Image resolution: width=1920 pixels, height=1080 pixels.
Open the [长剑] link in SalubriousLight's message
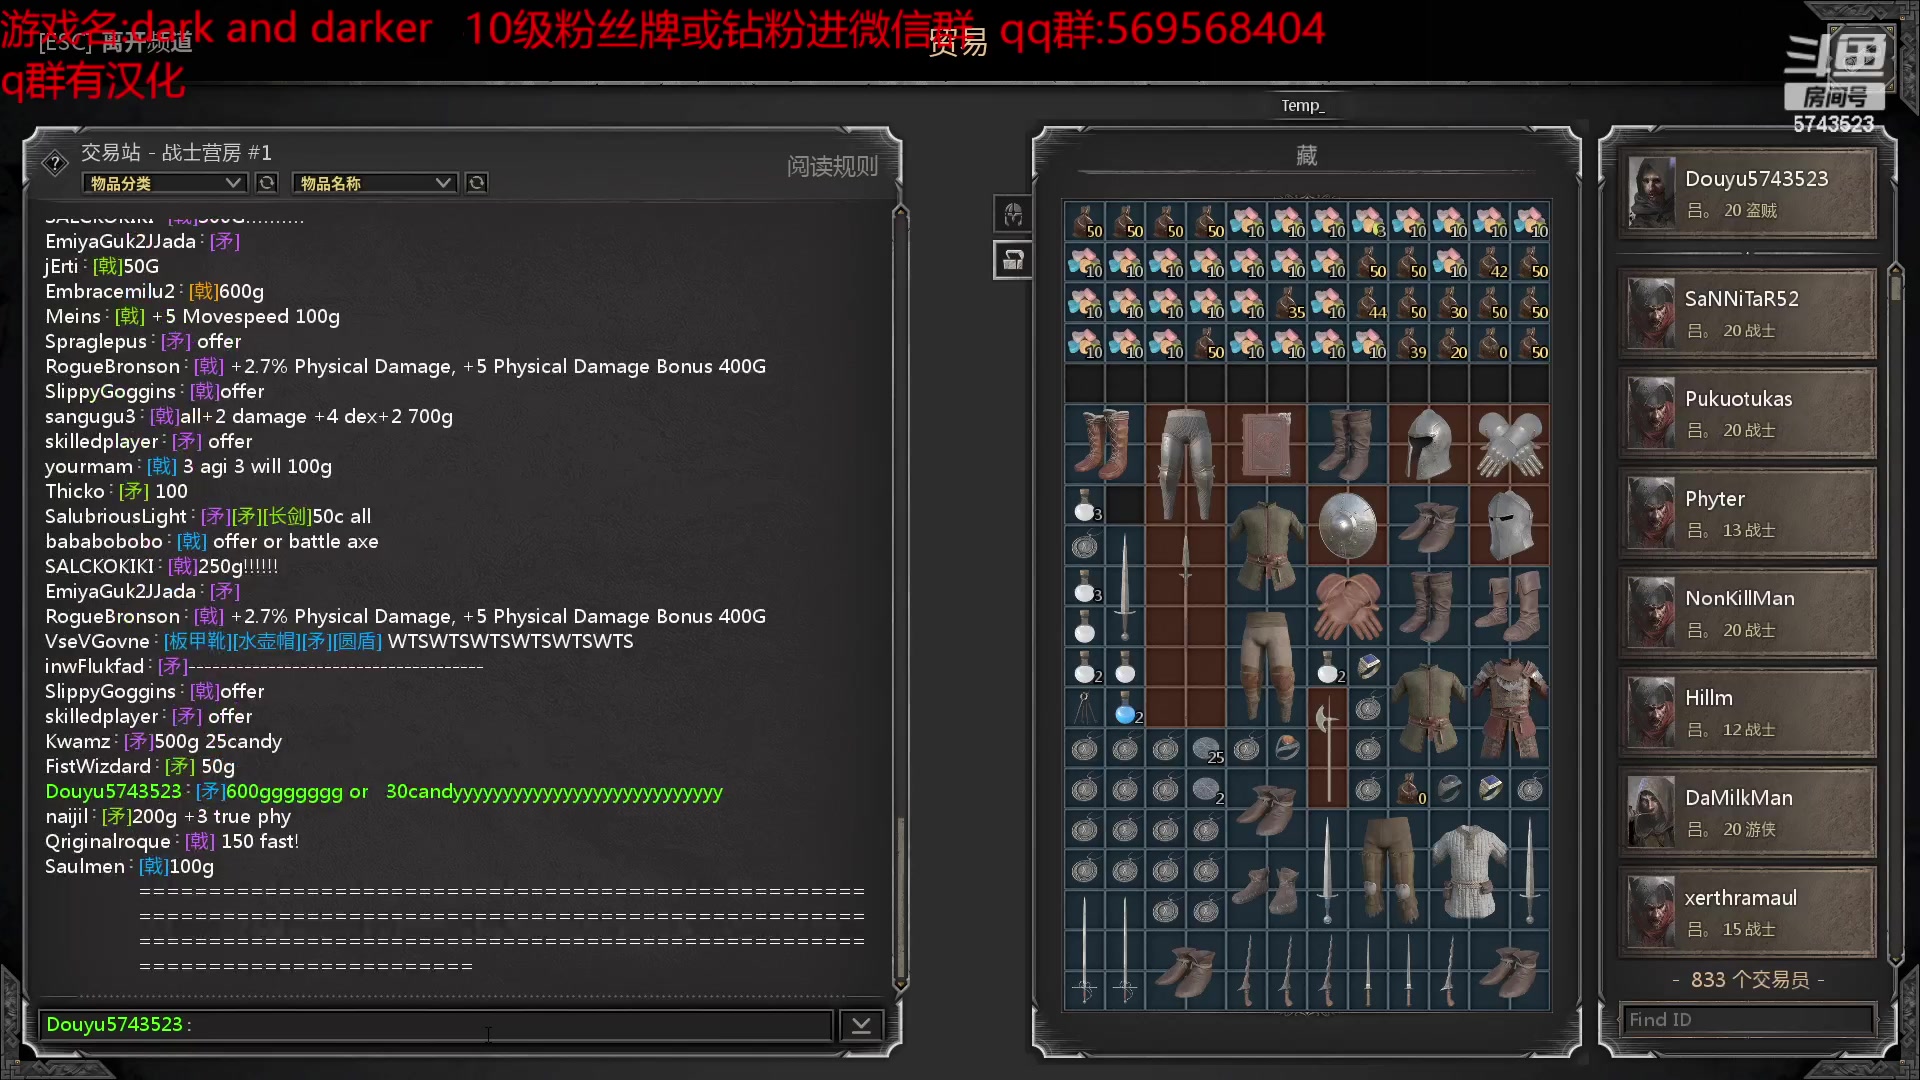pos(286,517)
